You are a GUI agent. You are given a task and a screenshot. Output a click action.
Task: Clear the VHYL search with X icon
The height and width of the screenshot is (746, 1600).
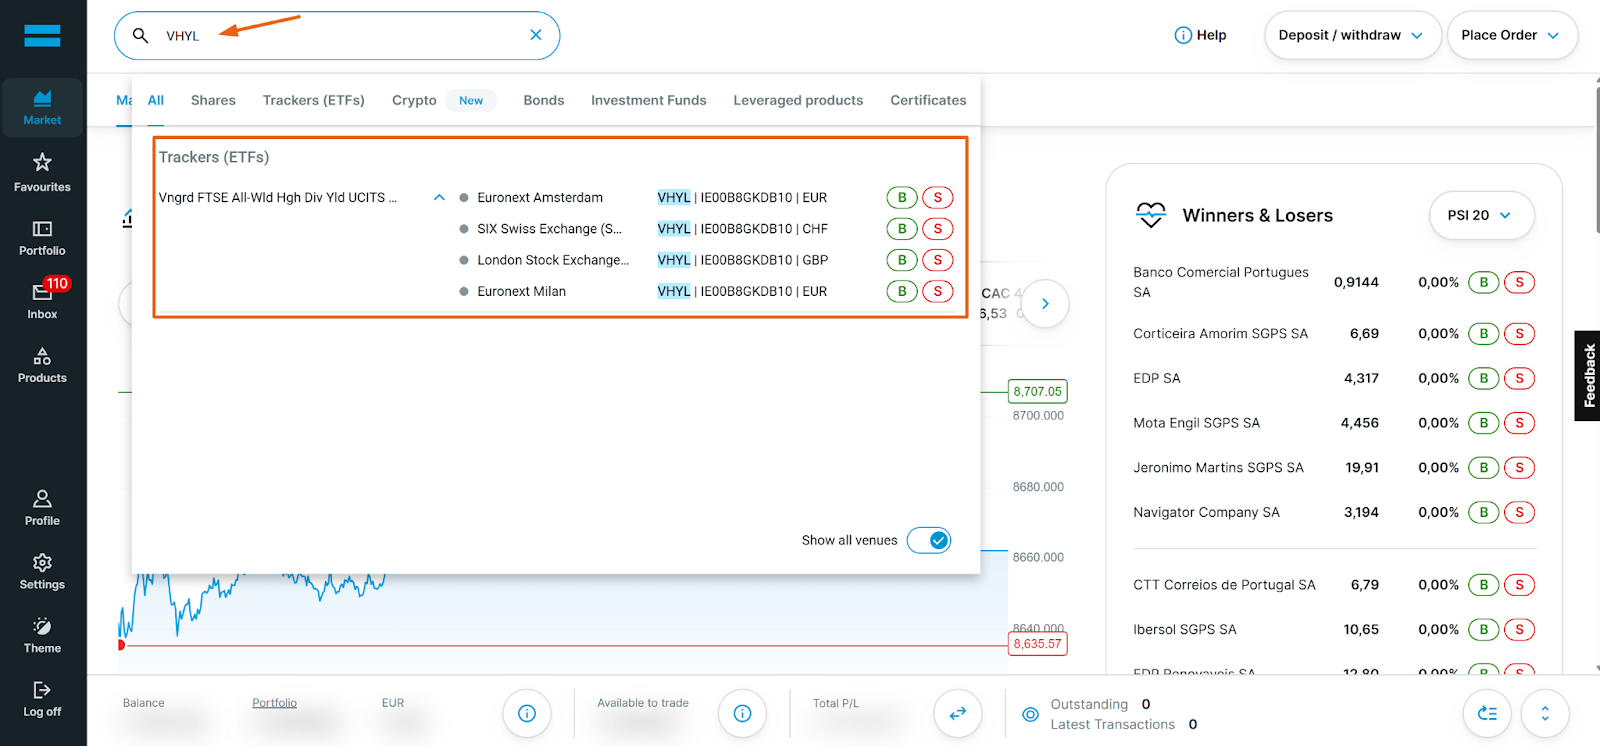[x=536, y=35]
